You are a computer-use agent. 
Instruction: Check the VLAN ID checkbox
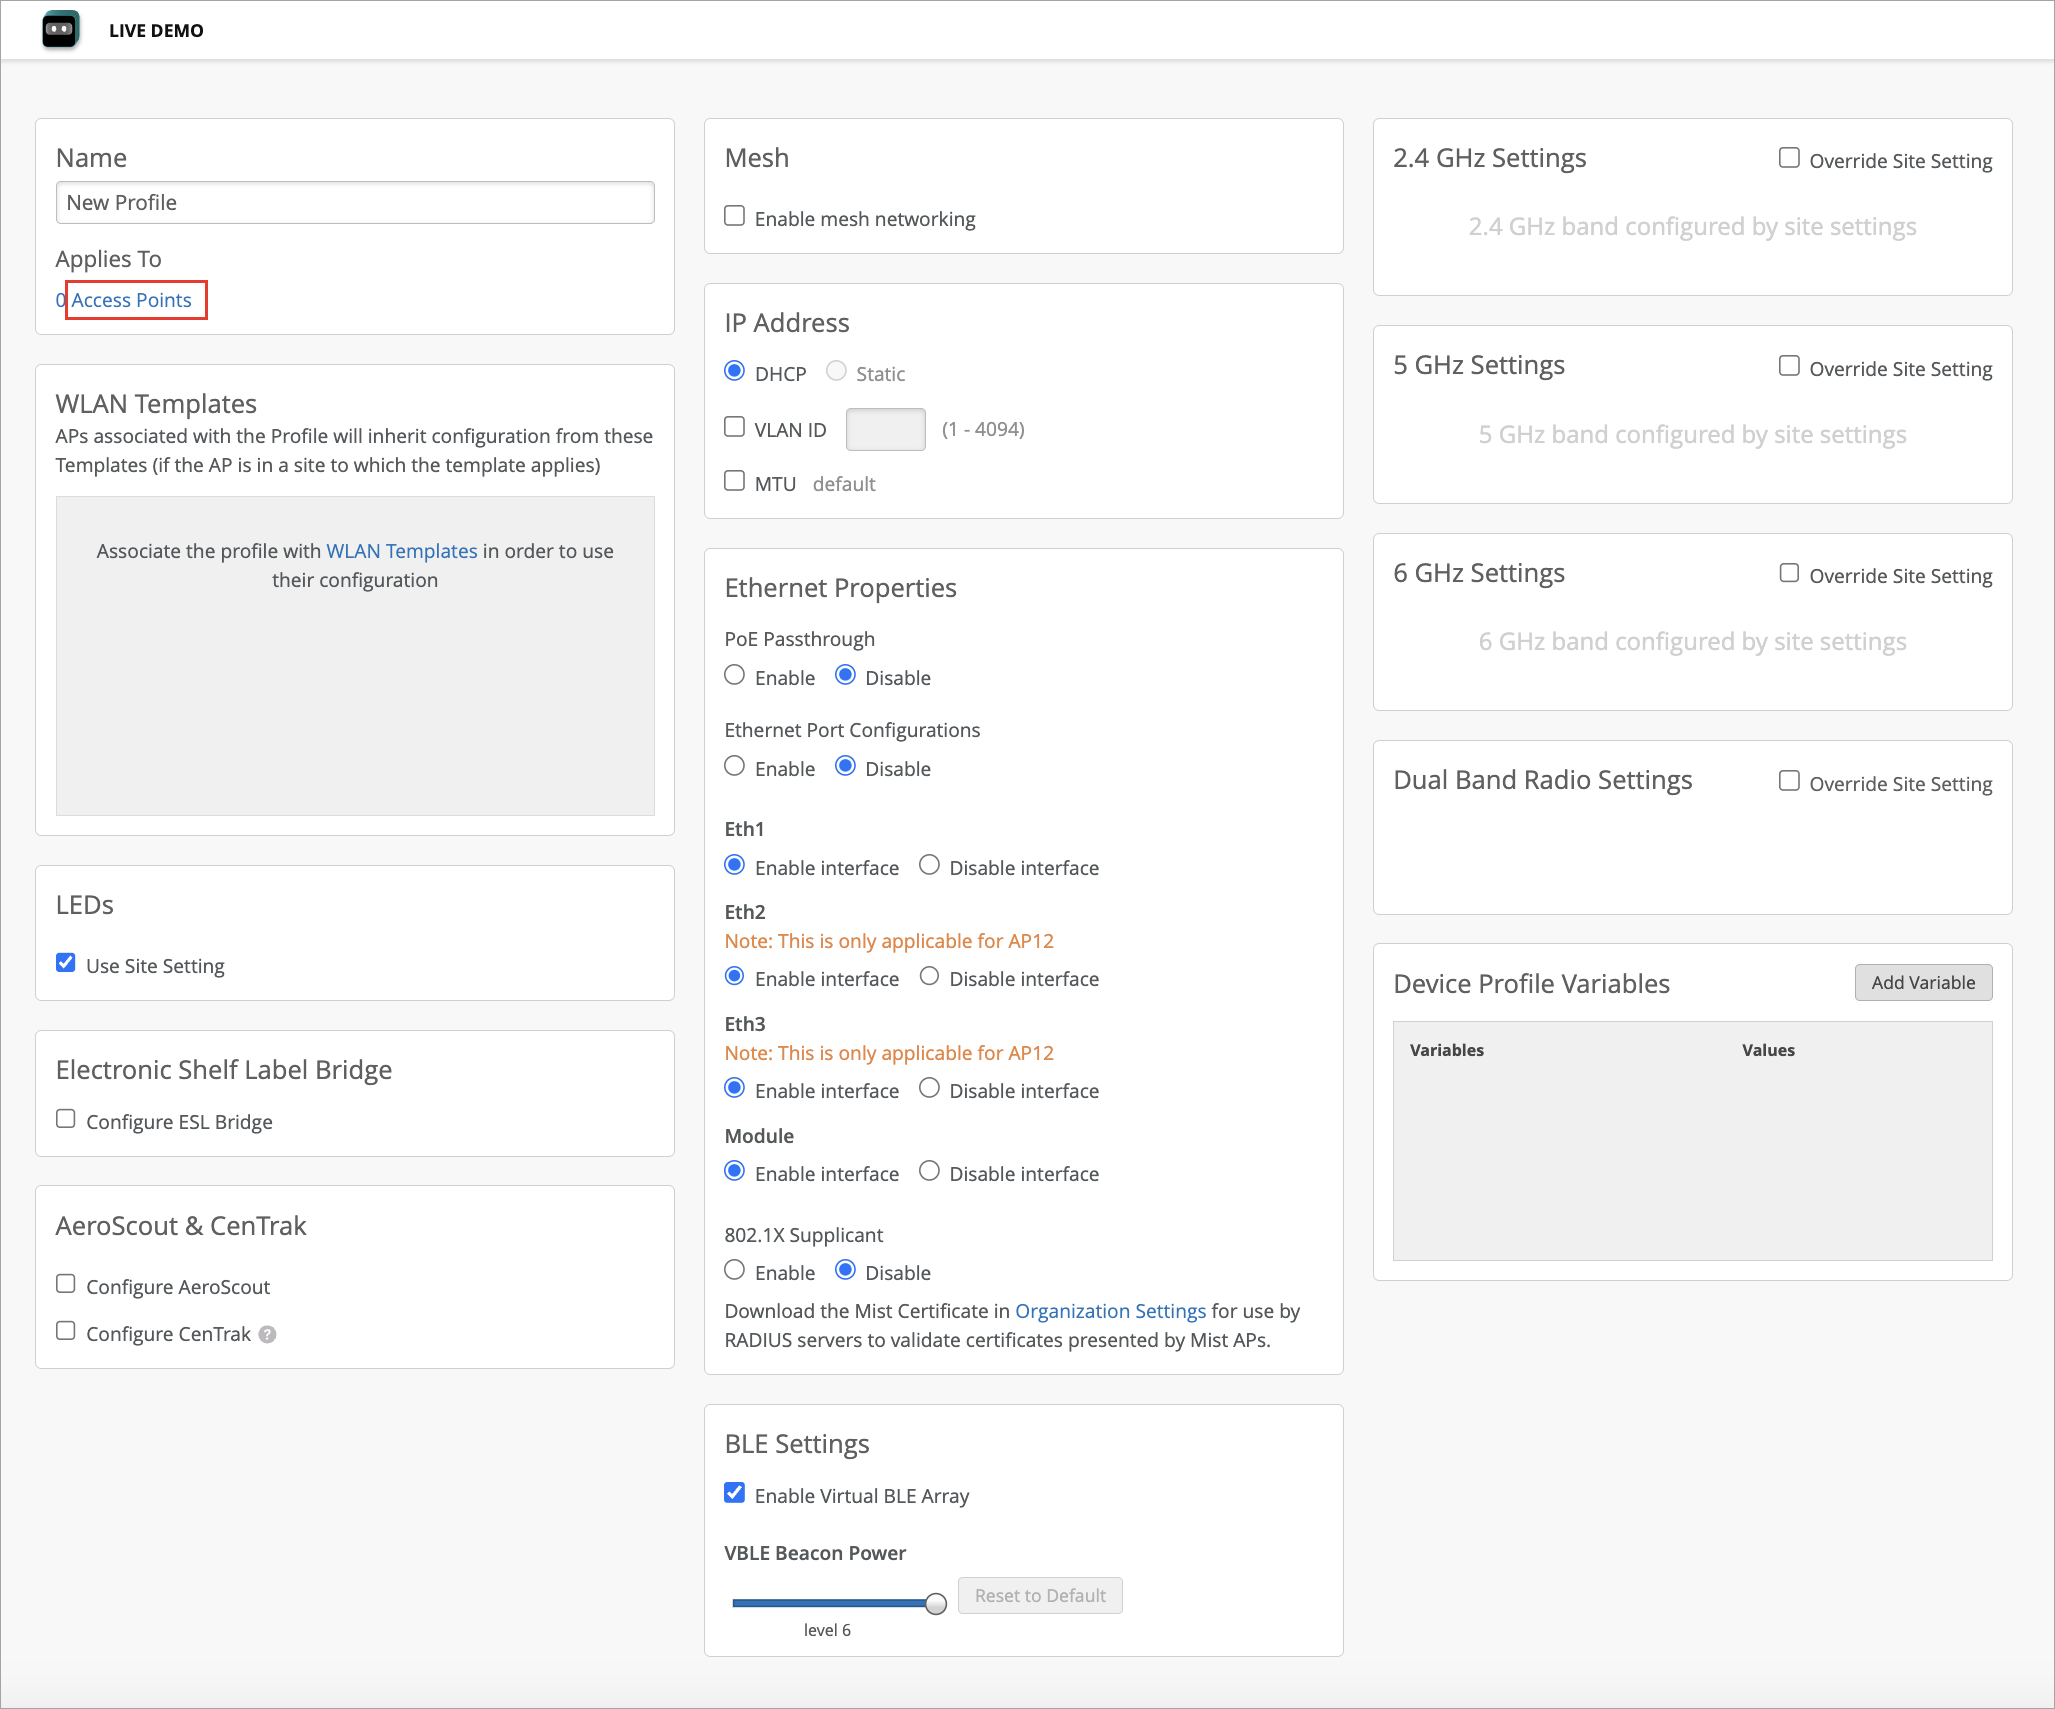[x=735, y=428]
